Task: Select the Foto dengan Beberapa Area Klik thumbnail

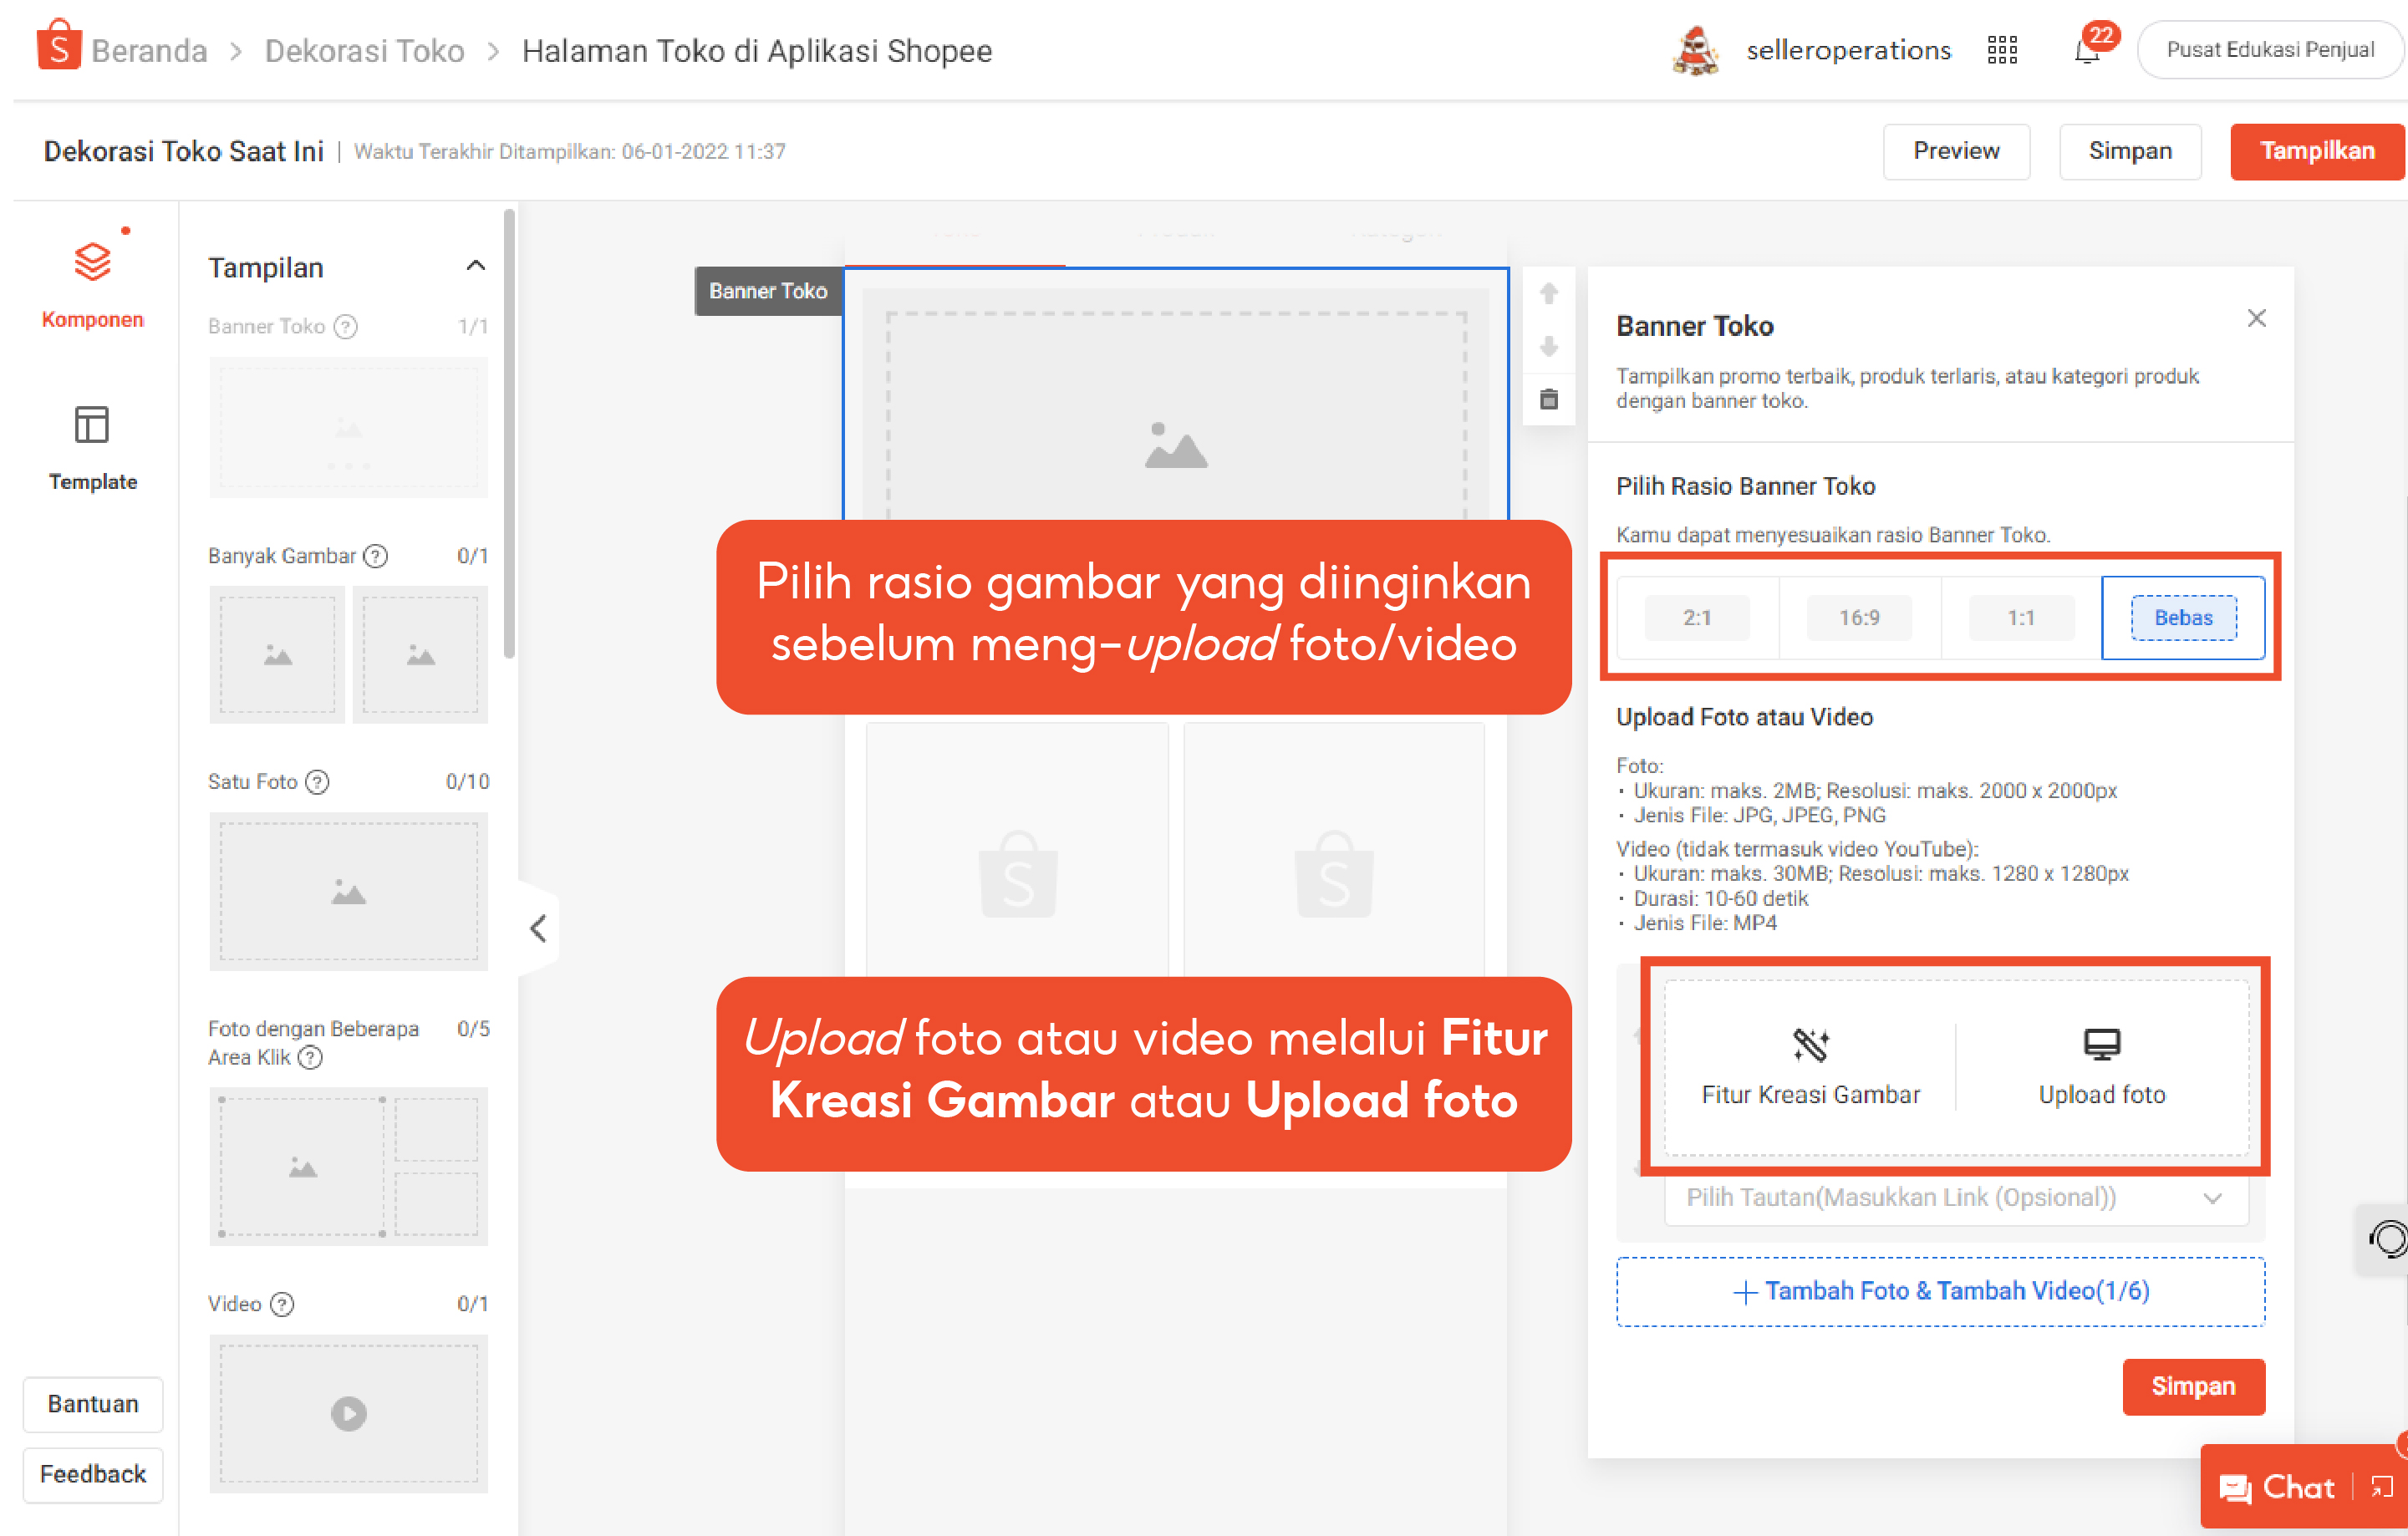Action: (348, 1166)
